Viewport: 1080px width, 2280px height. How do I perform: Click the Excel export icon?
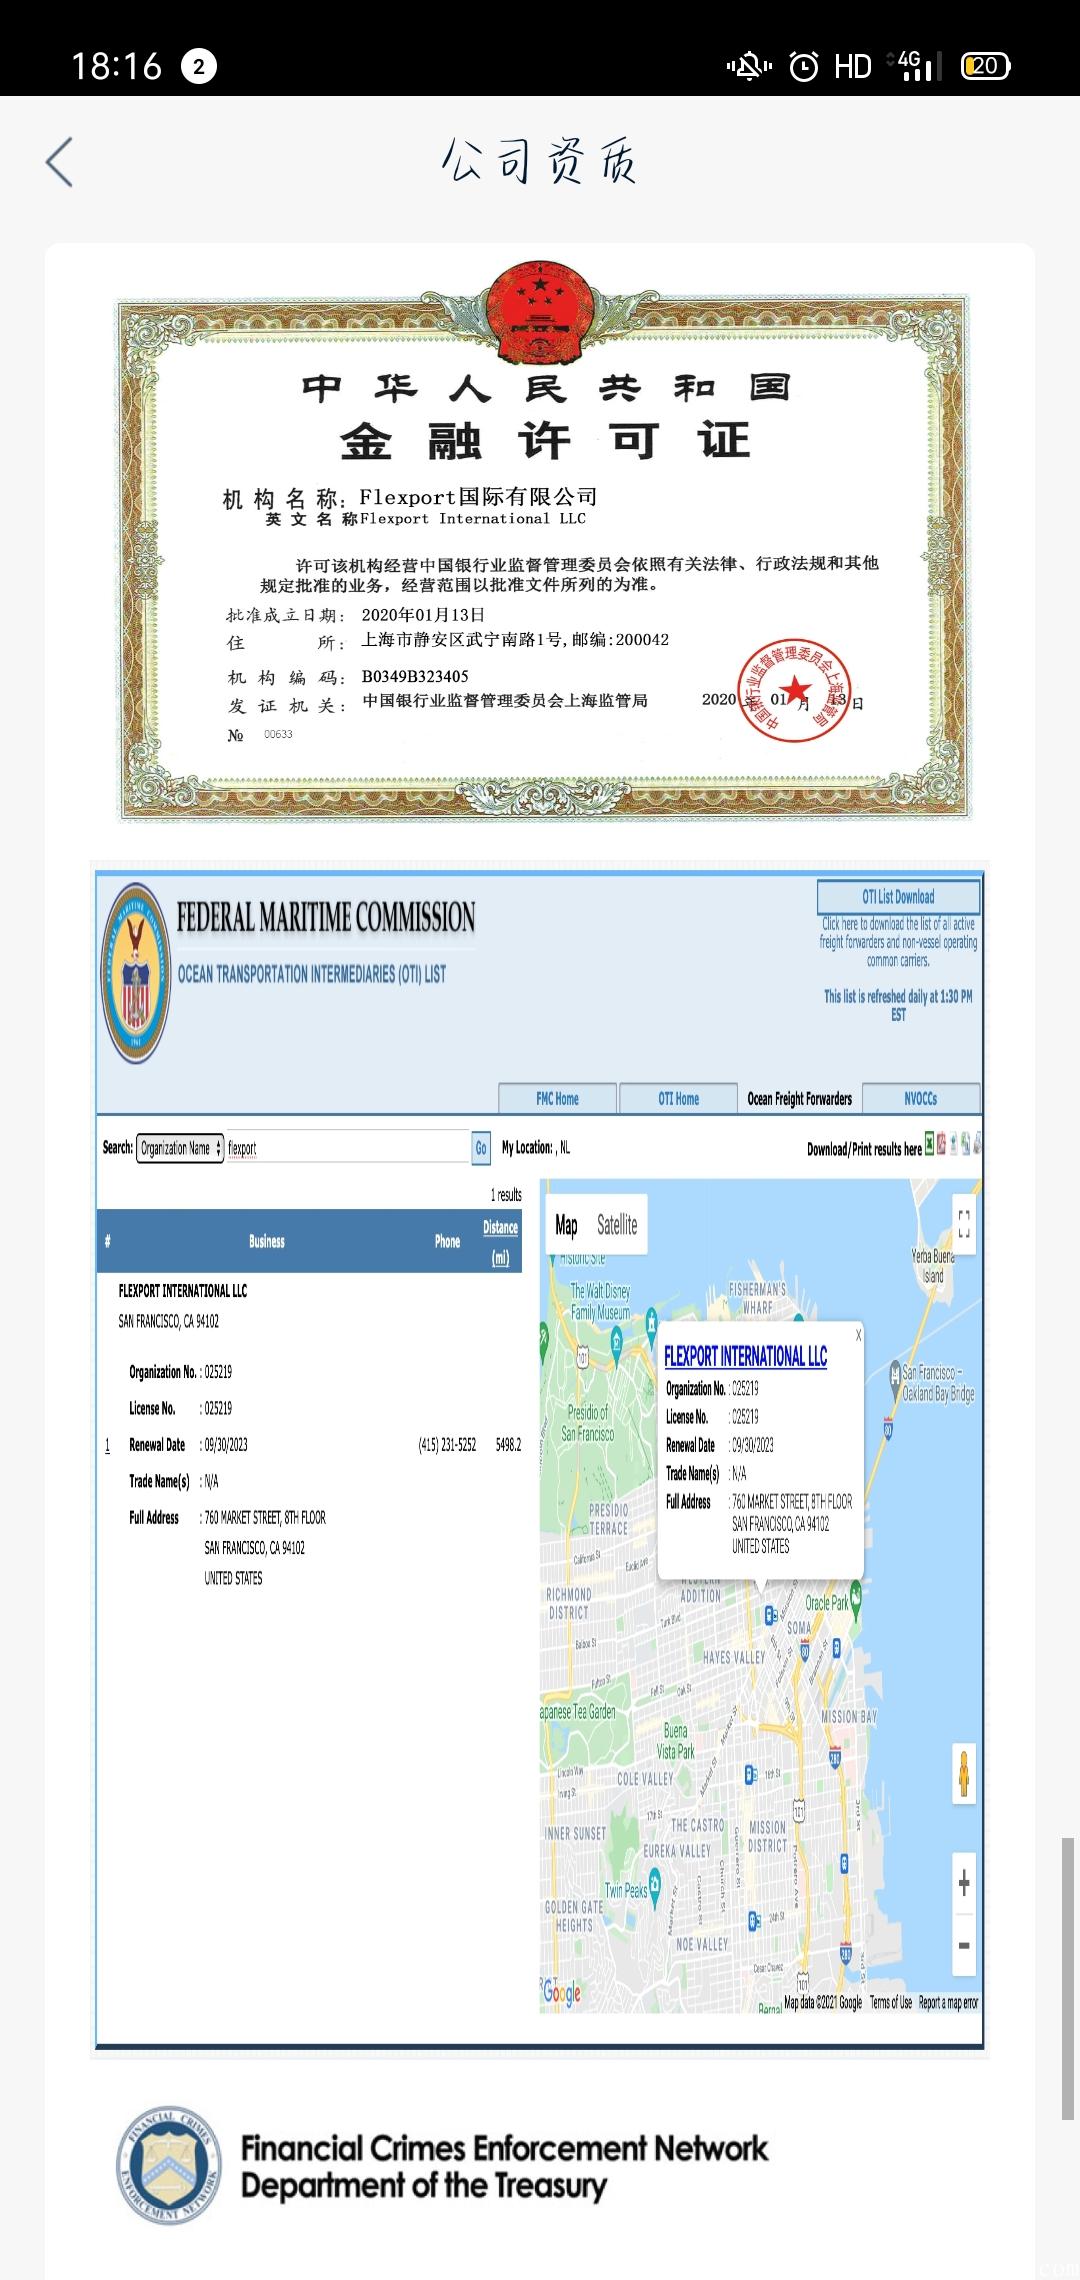[929, 1144]
